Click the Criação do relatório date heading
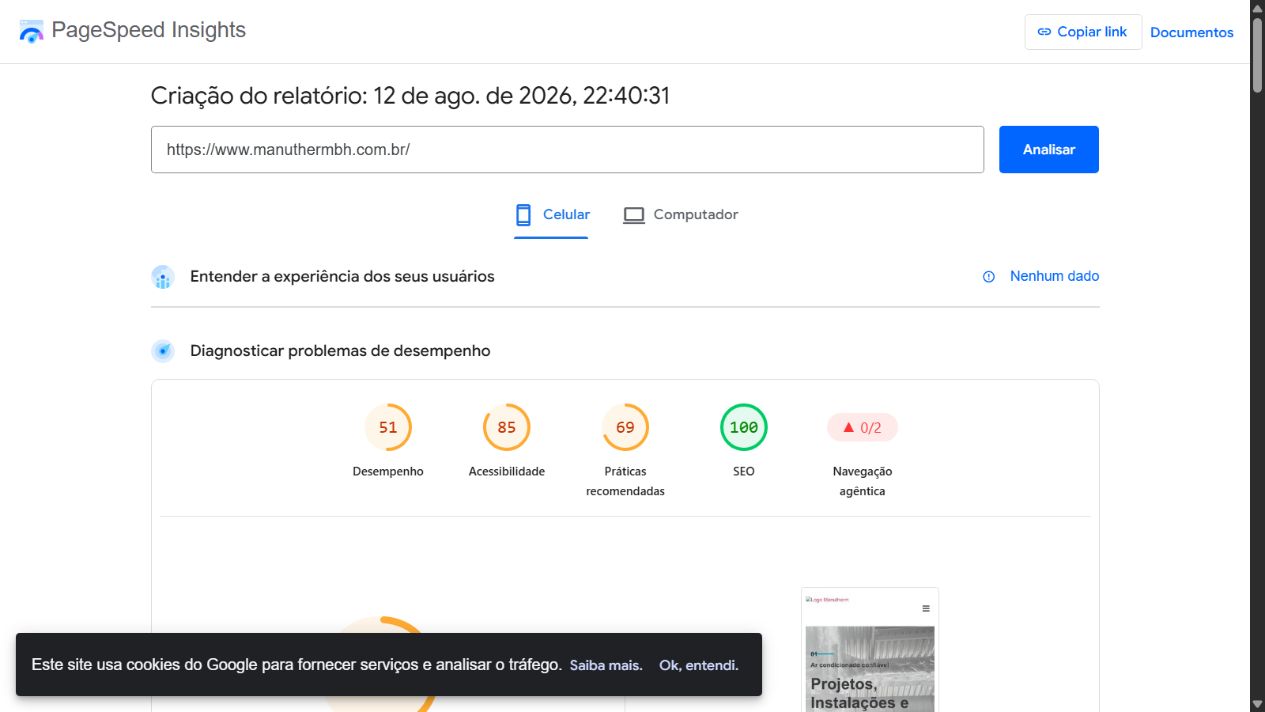Screen dimensions: 1265x712 410,96
